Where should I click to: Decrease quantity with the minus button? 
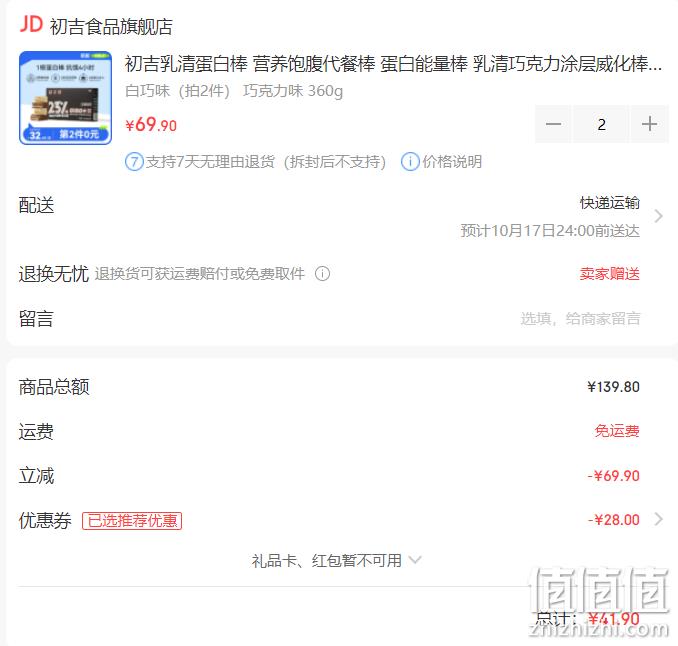pyautogui.click(x=553, y=124)
